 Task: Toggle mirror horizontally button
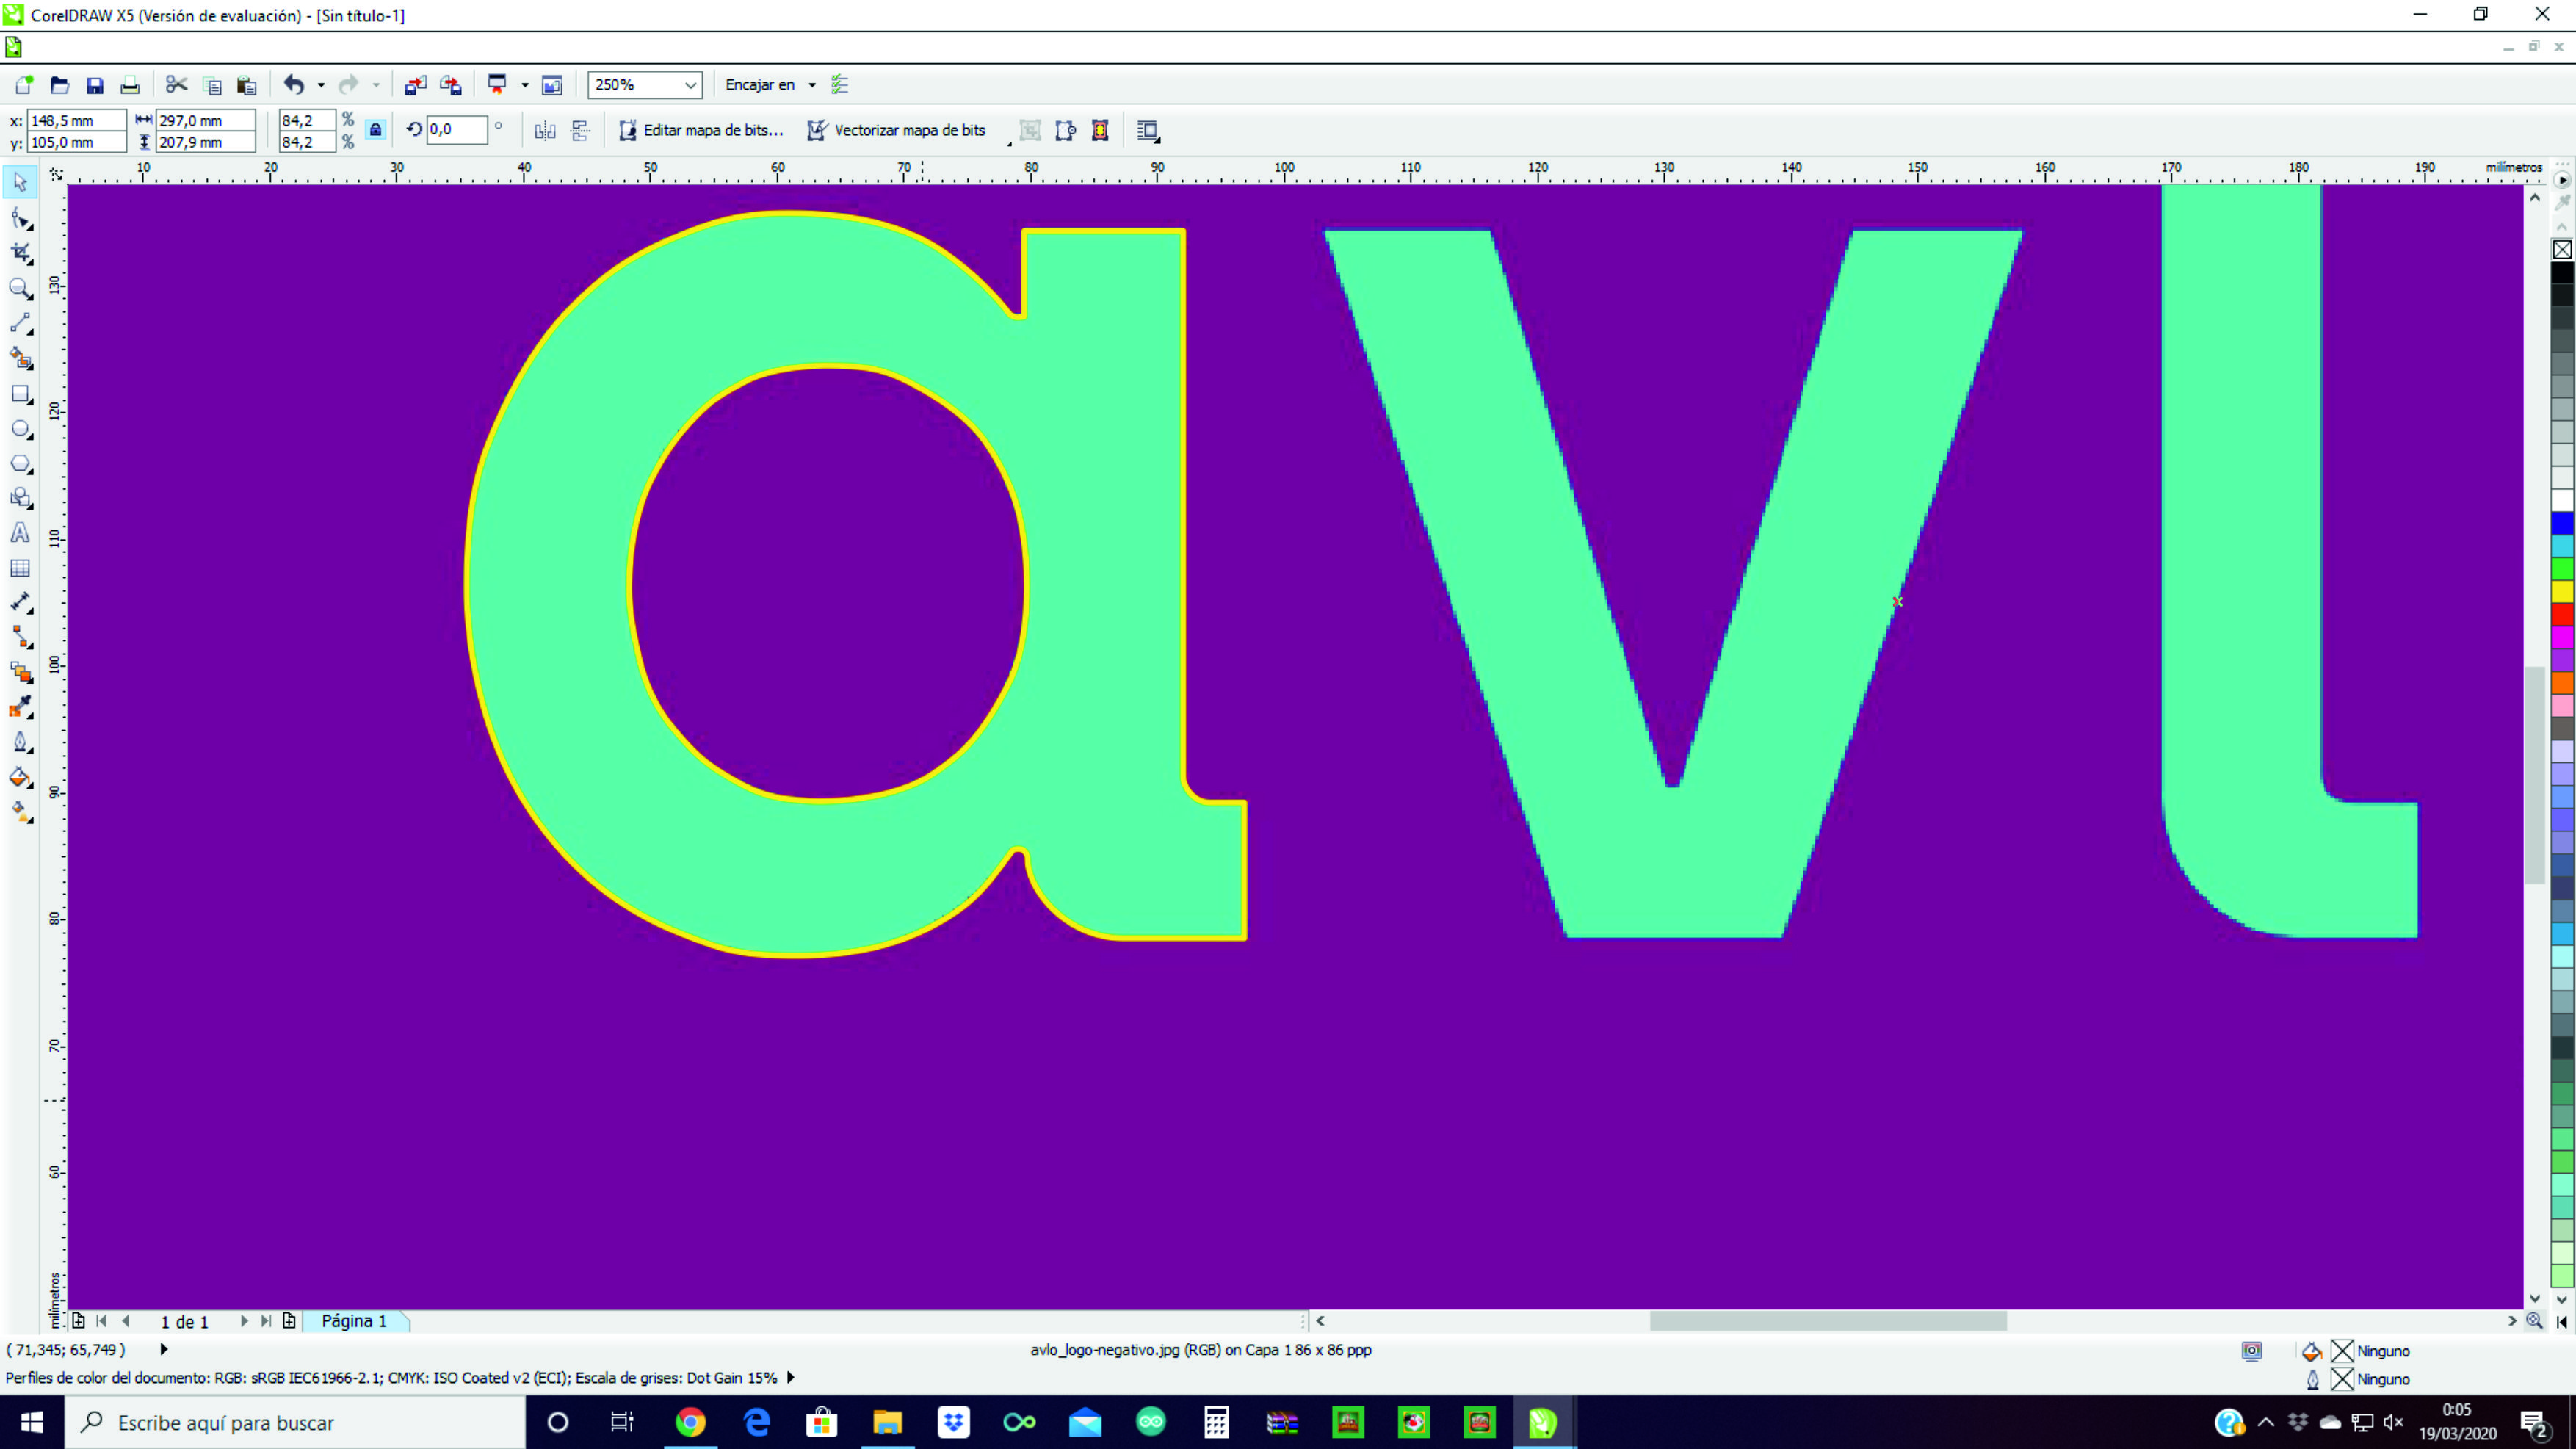(x=545, y=131)
